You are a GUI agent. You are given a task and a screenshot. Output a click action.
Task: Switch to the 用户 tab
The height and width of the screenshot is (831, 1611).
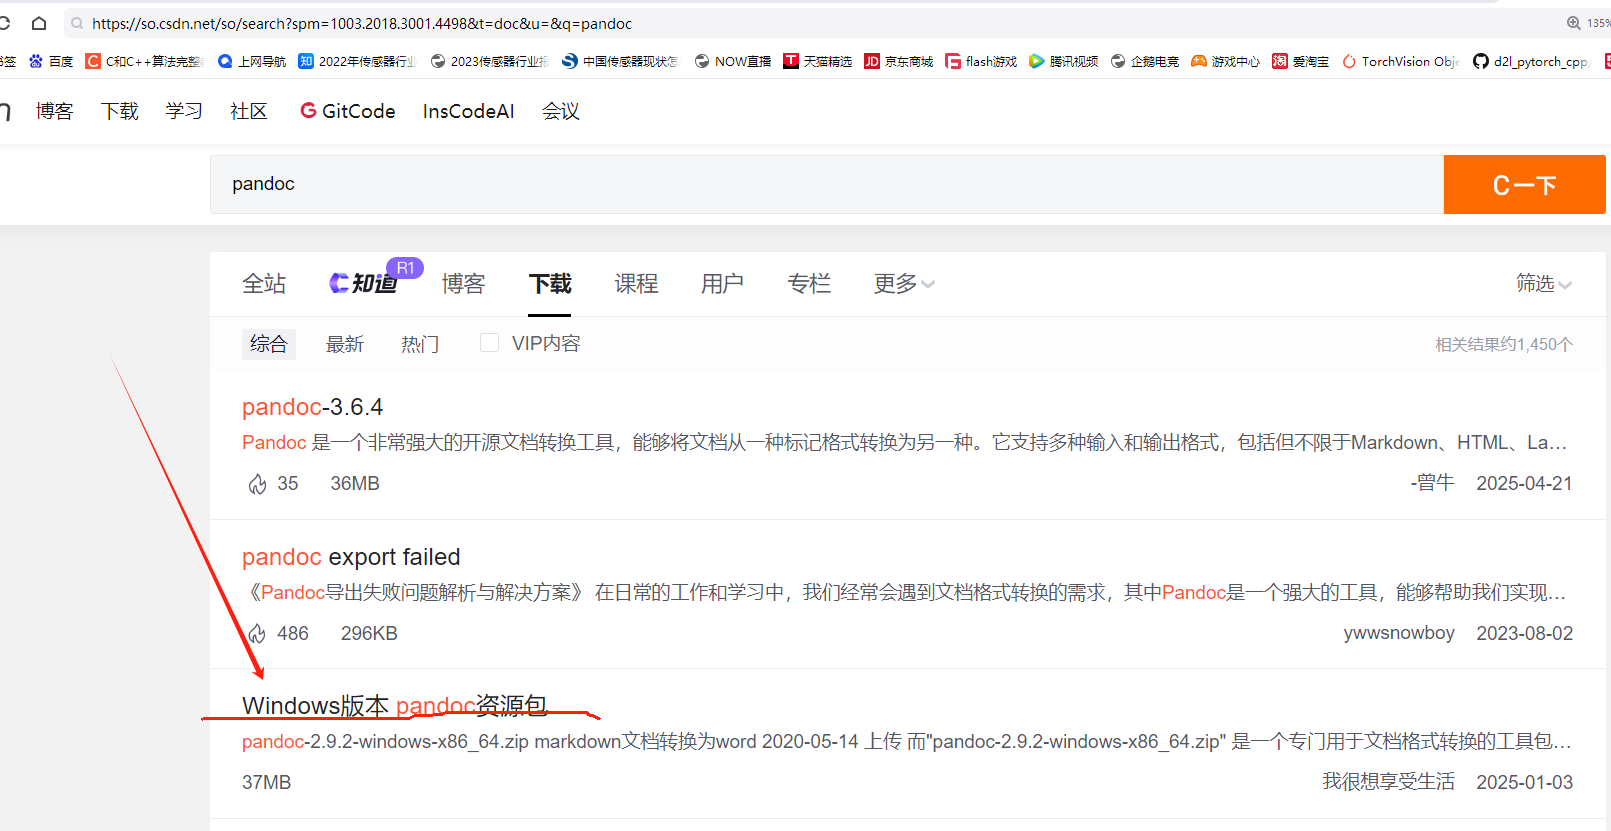722,284
